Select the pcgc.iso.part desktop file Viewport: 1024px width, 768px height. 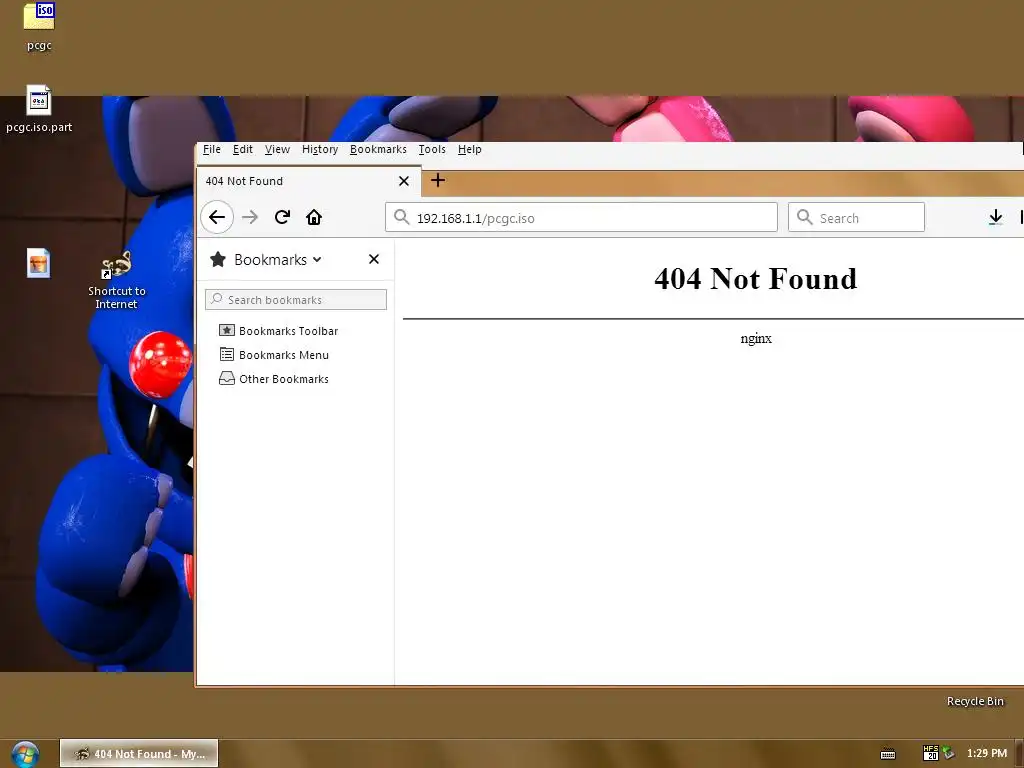click(x=39, y=109)
